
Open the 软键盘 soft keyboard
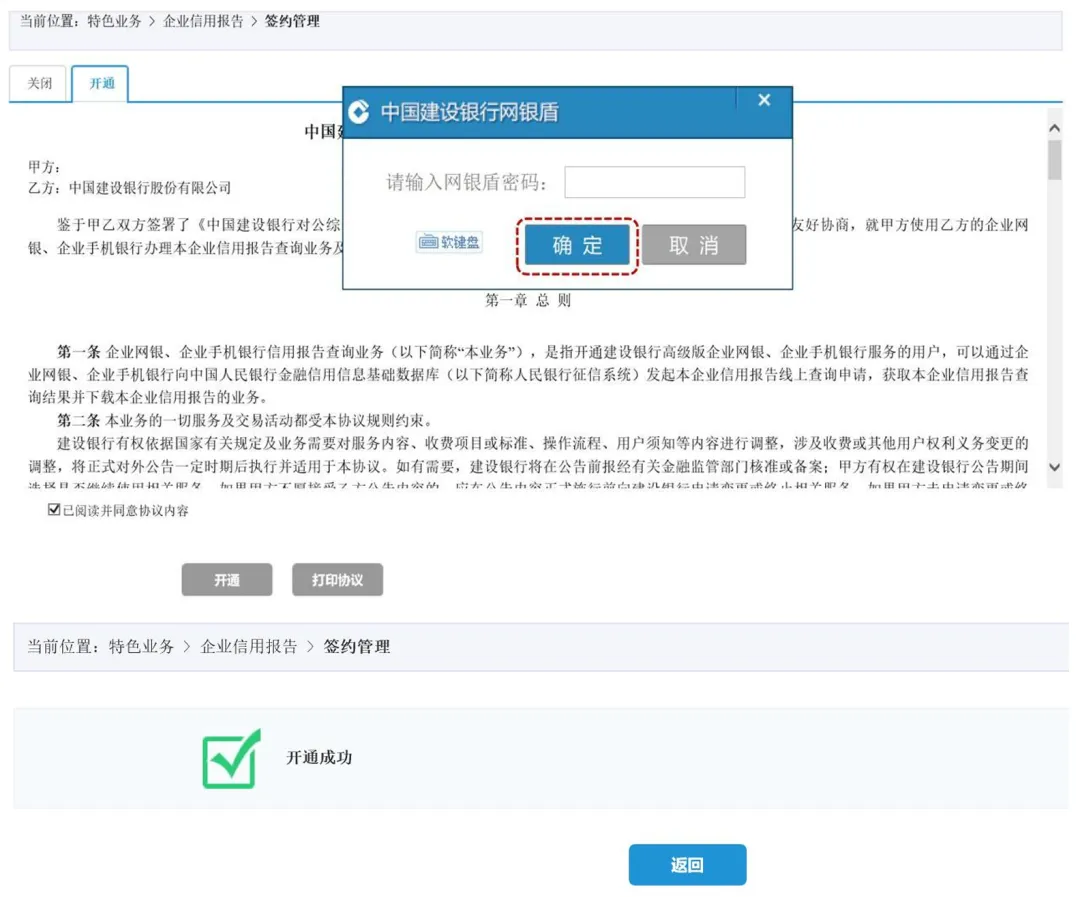tap(449, 242)
